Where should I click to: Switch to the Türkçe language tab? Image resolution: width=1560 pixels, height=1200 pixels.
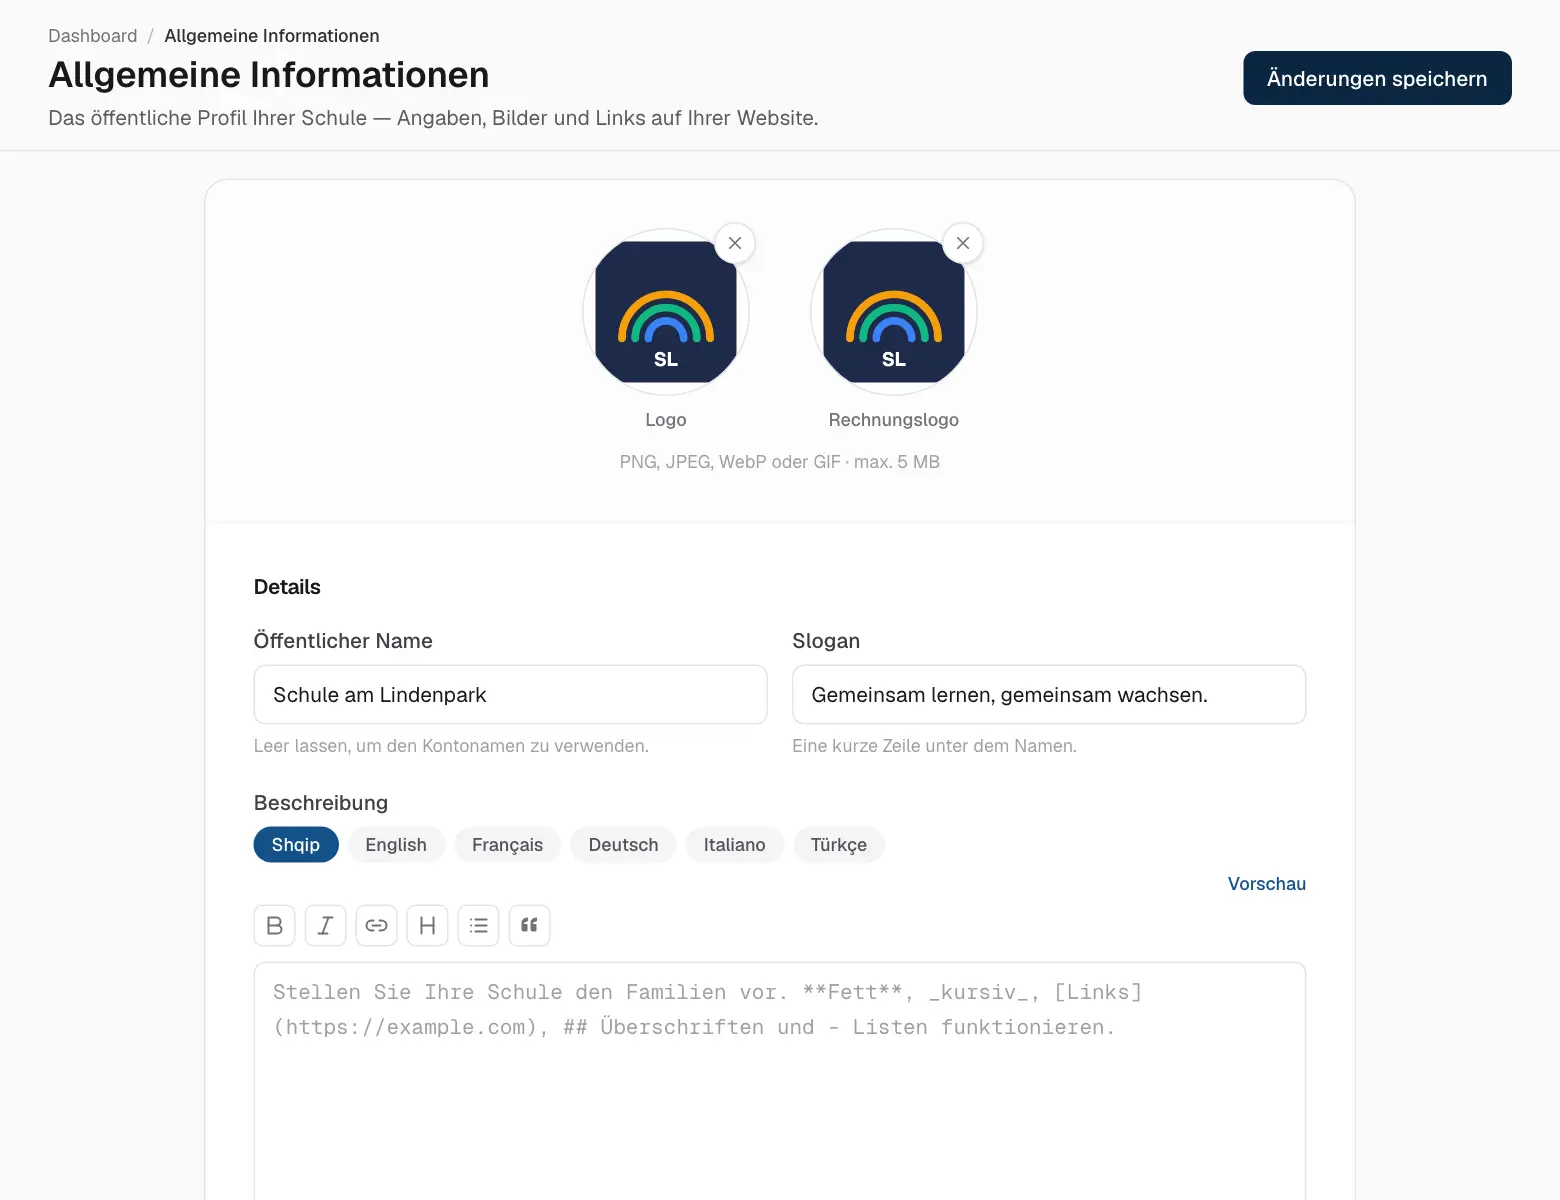(838, 844)
